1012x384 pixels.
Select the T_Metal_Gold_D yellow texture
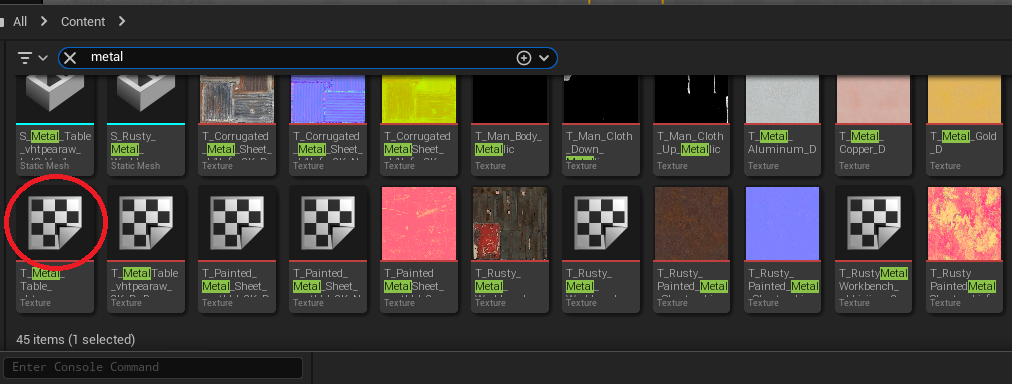(x=964, y=99)
